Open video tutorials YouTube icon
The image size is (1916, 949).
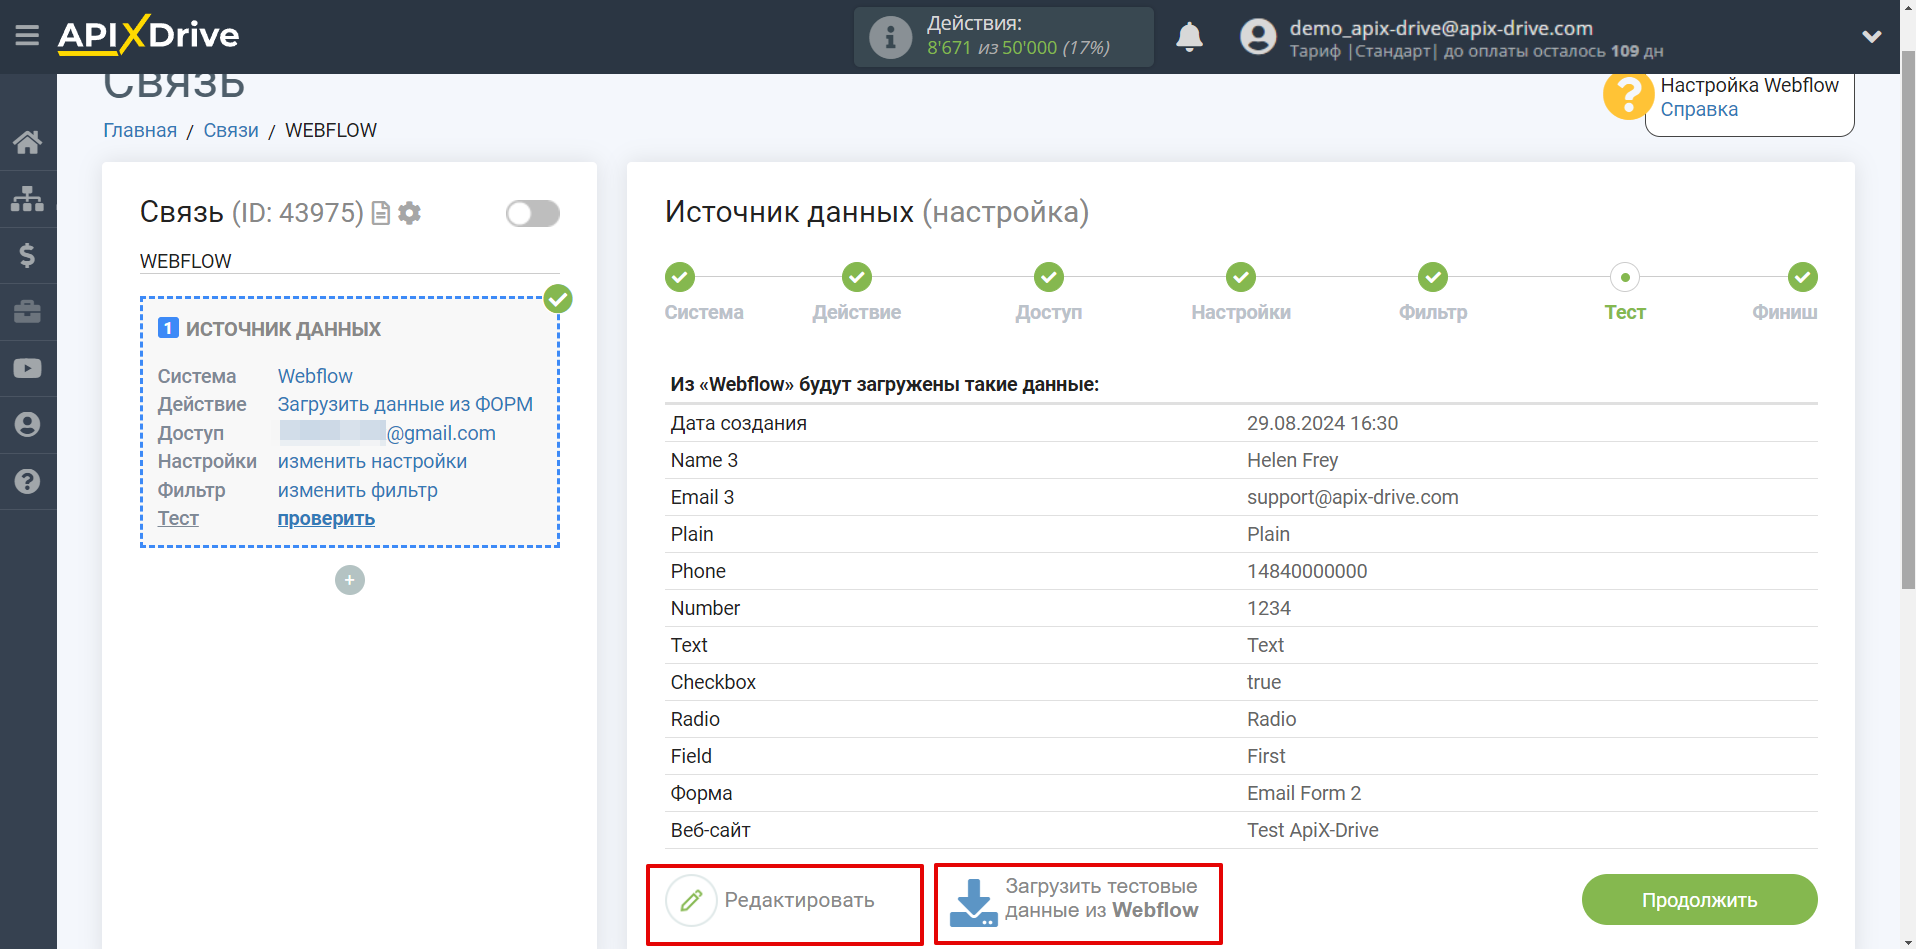coord(27,368)
